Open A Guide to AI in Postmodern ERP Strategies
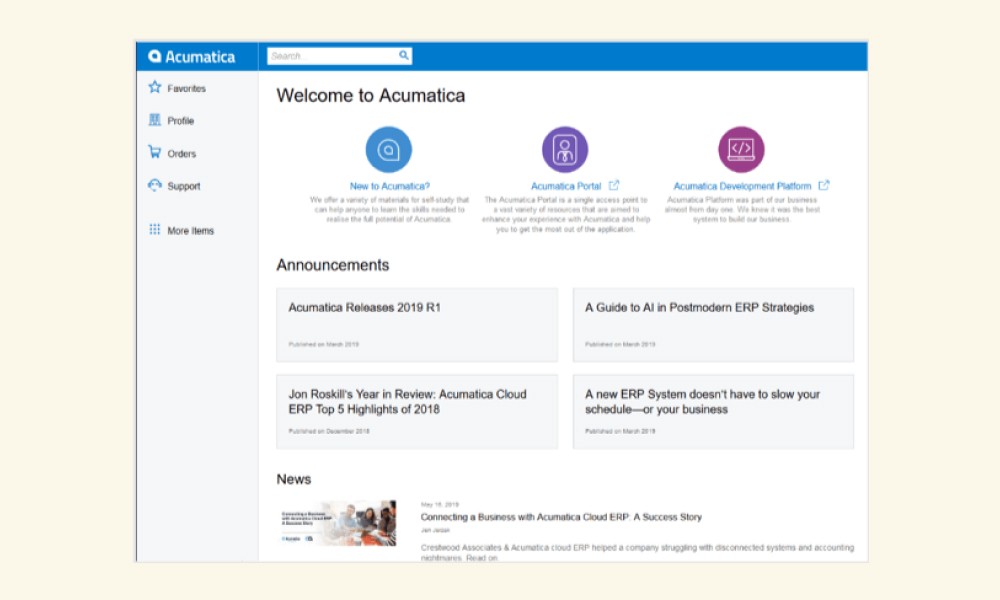Screen dimensions: 1000x600 point(713,325)
